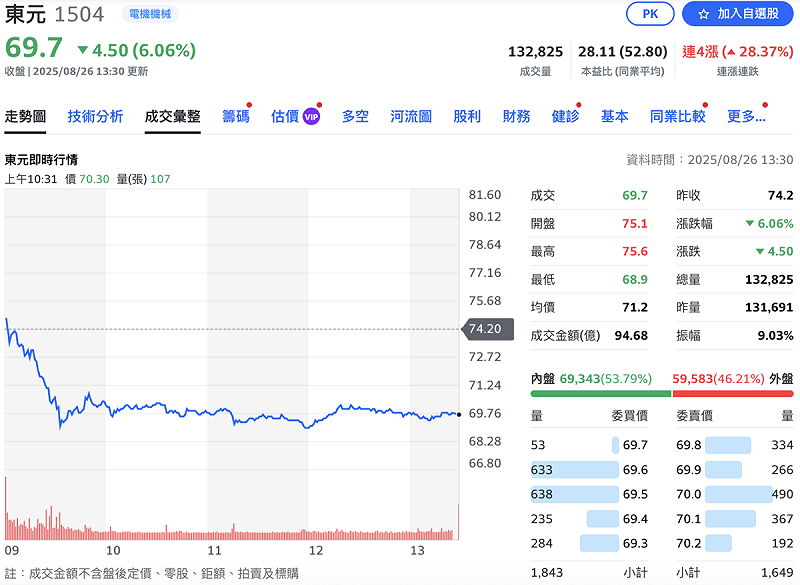Screen dimensions: 800x585
Task: Click the 69.3 bid price row
Action: [589, 543]
